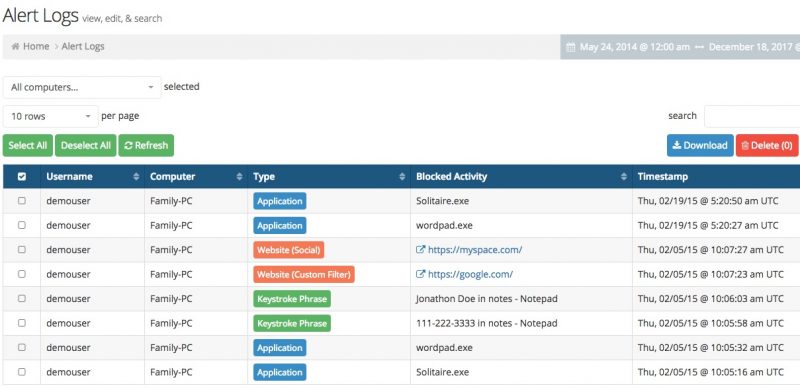Click the home icon in breadcrumb
The image size is (800, 388).
click(x=15, y=46)
